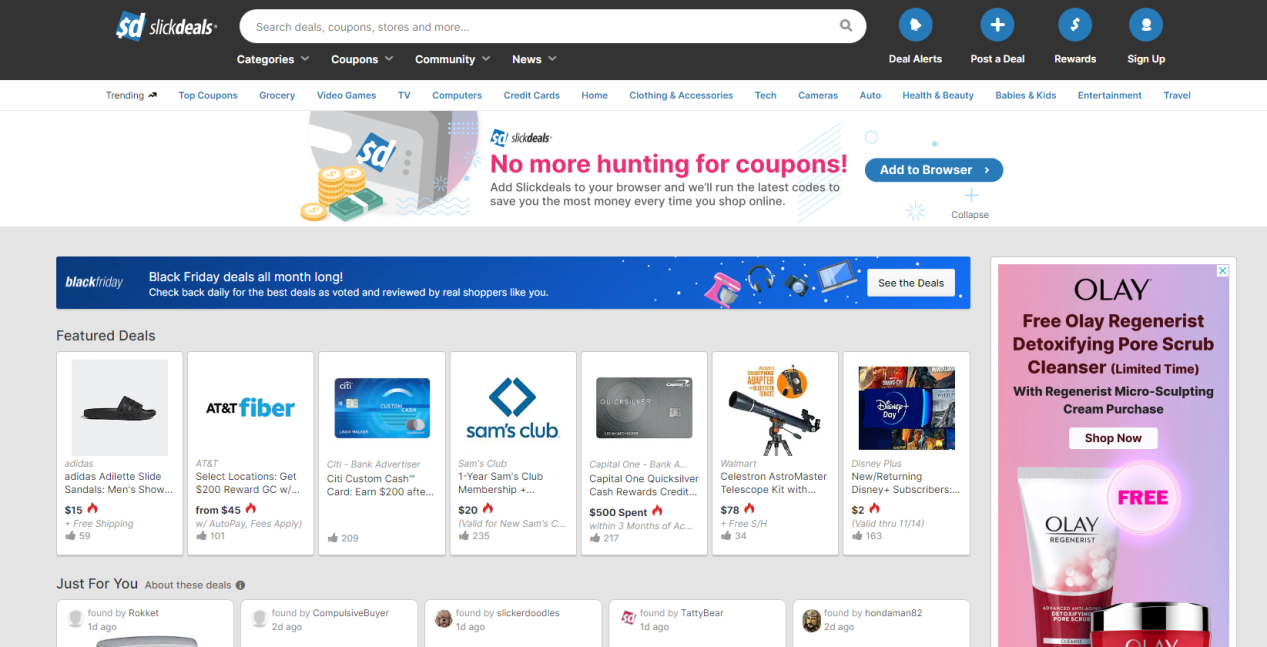Open the Video Games tab

coord(346,95)
